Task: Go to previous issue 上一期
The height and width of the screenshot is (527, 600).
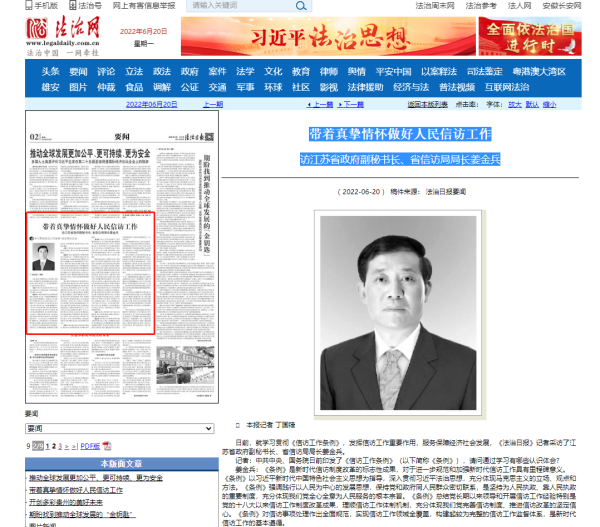Action: [213, 104]
